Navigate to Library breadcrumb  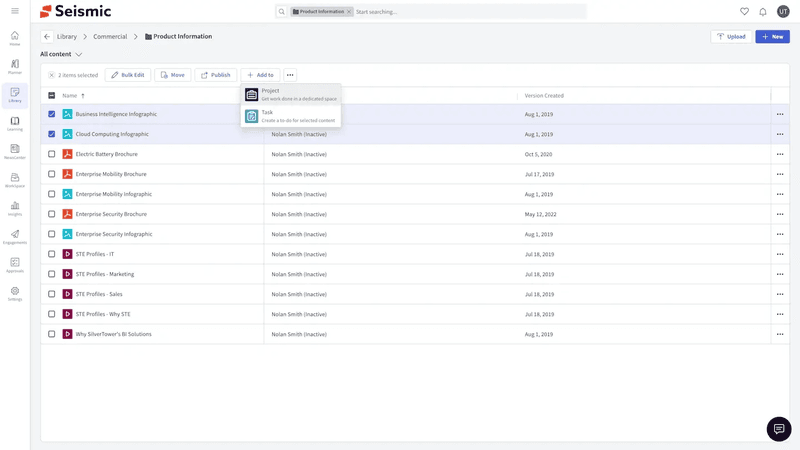coord(67,37)
